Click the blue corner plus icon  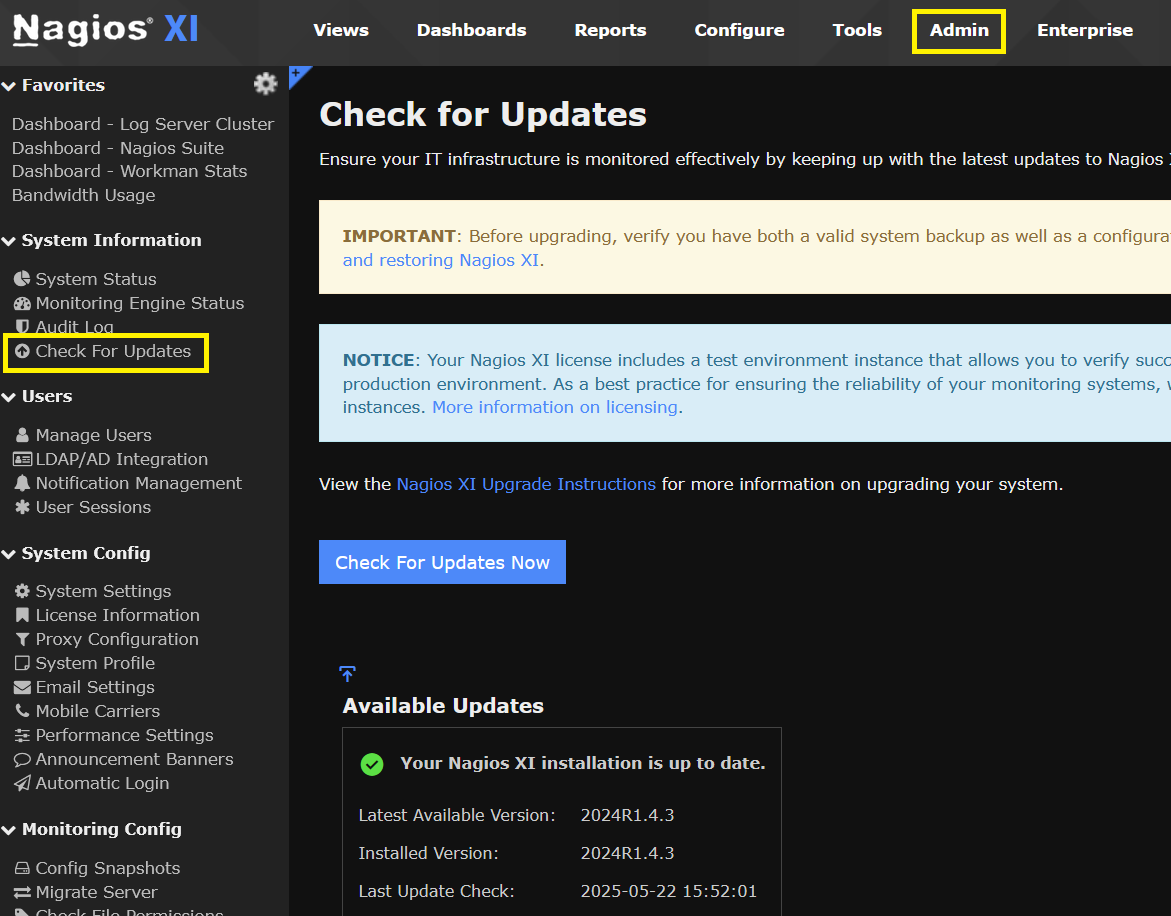pos(296,73)
